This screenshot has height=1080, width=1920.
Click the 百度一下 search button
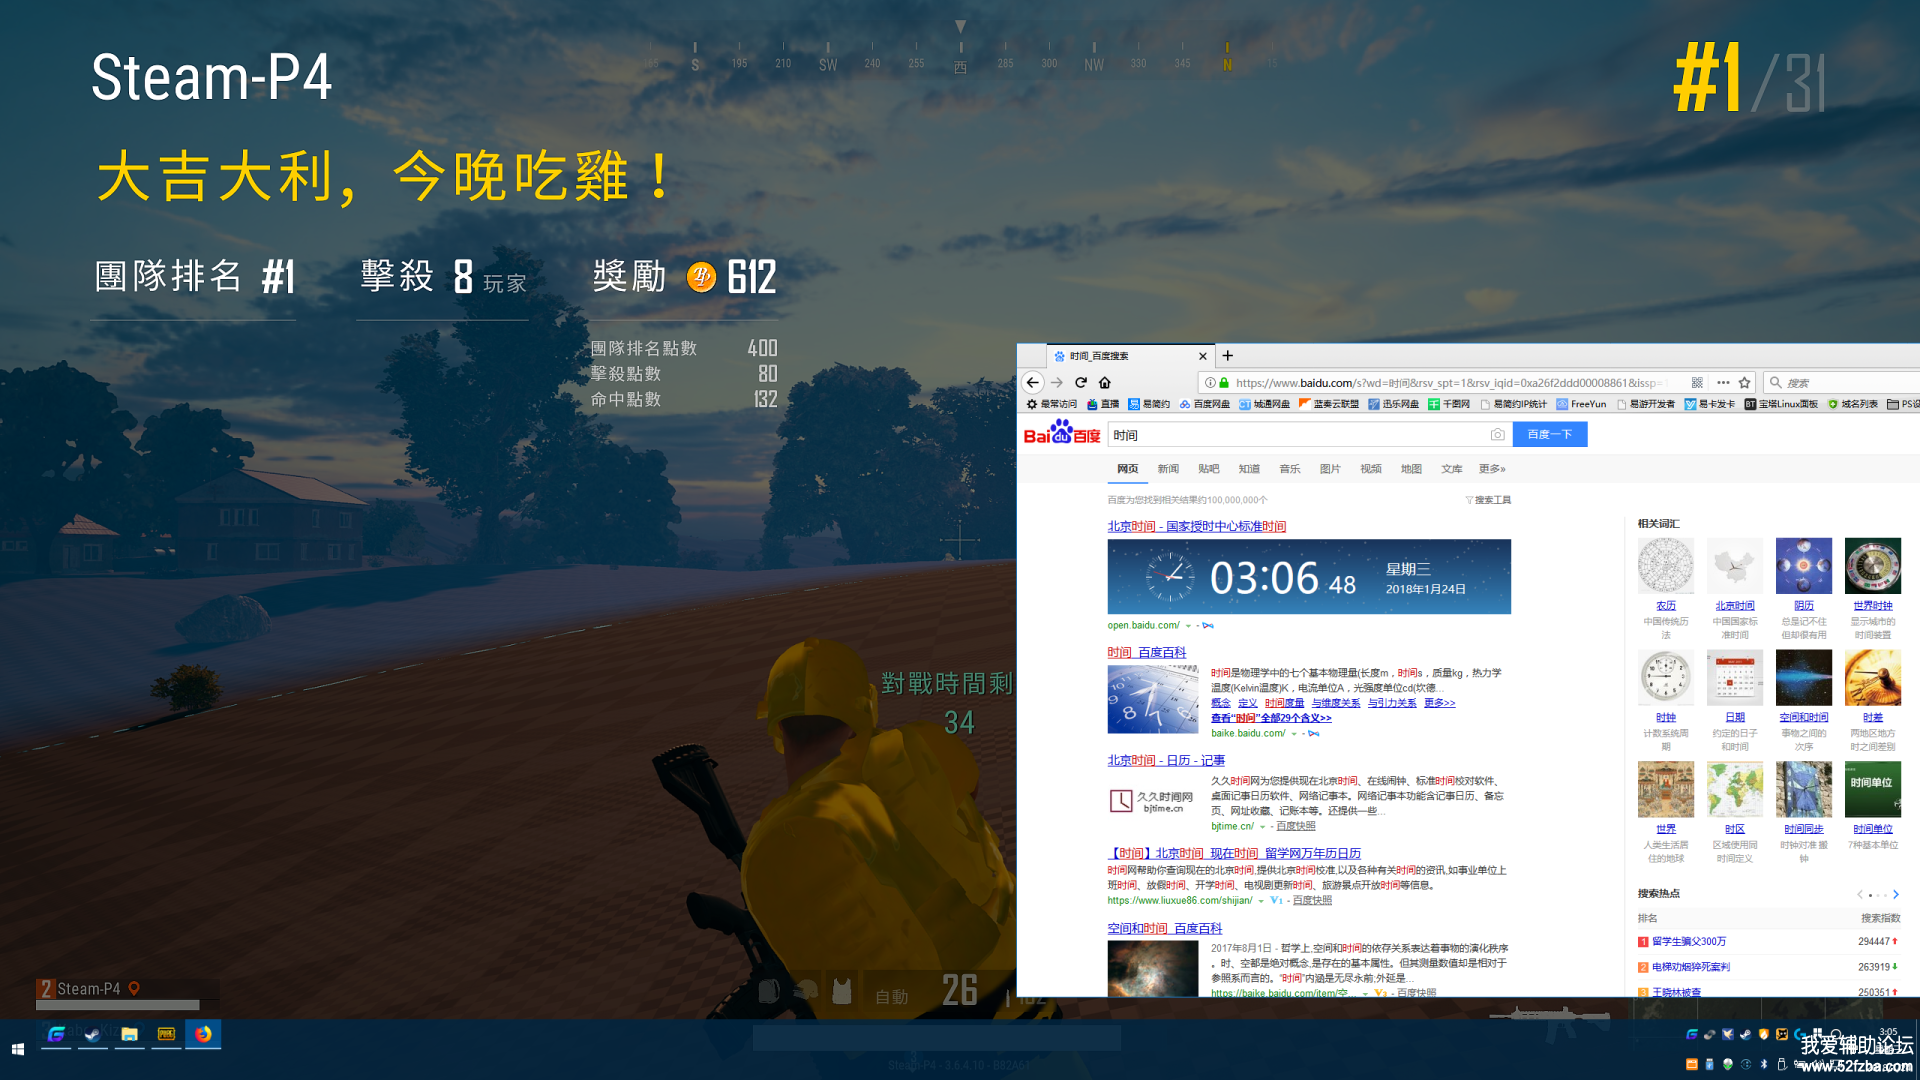click(x=1549, y=434)
